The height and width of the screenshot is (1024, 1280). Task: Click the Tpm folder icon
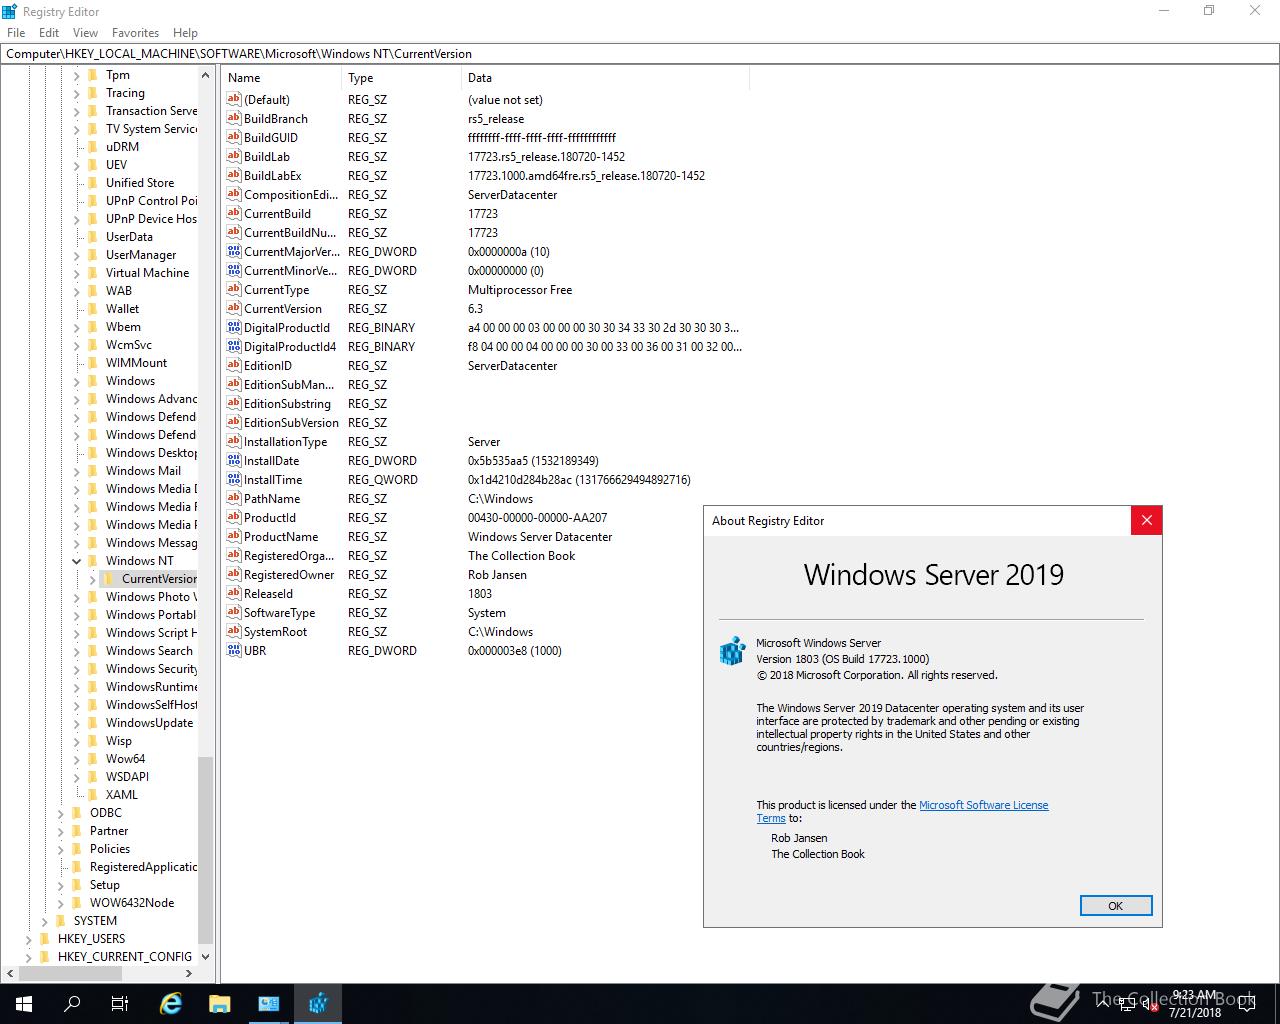93,74
